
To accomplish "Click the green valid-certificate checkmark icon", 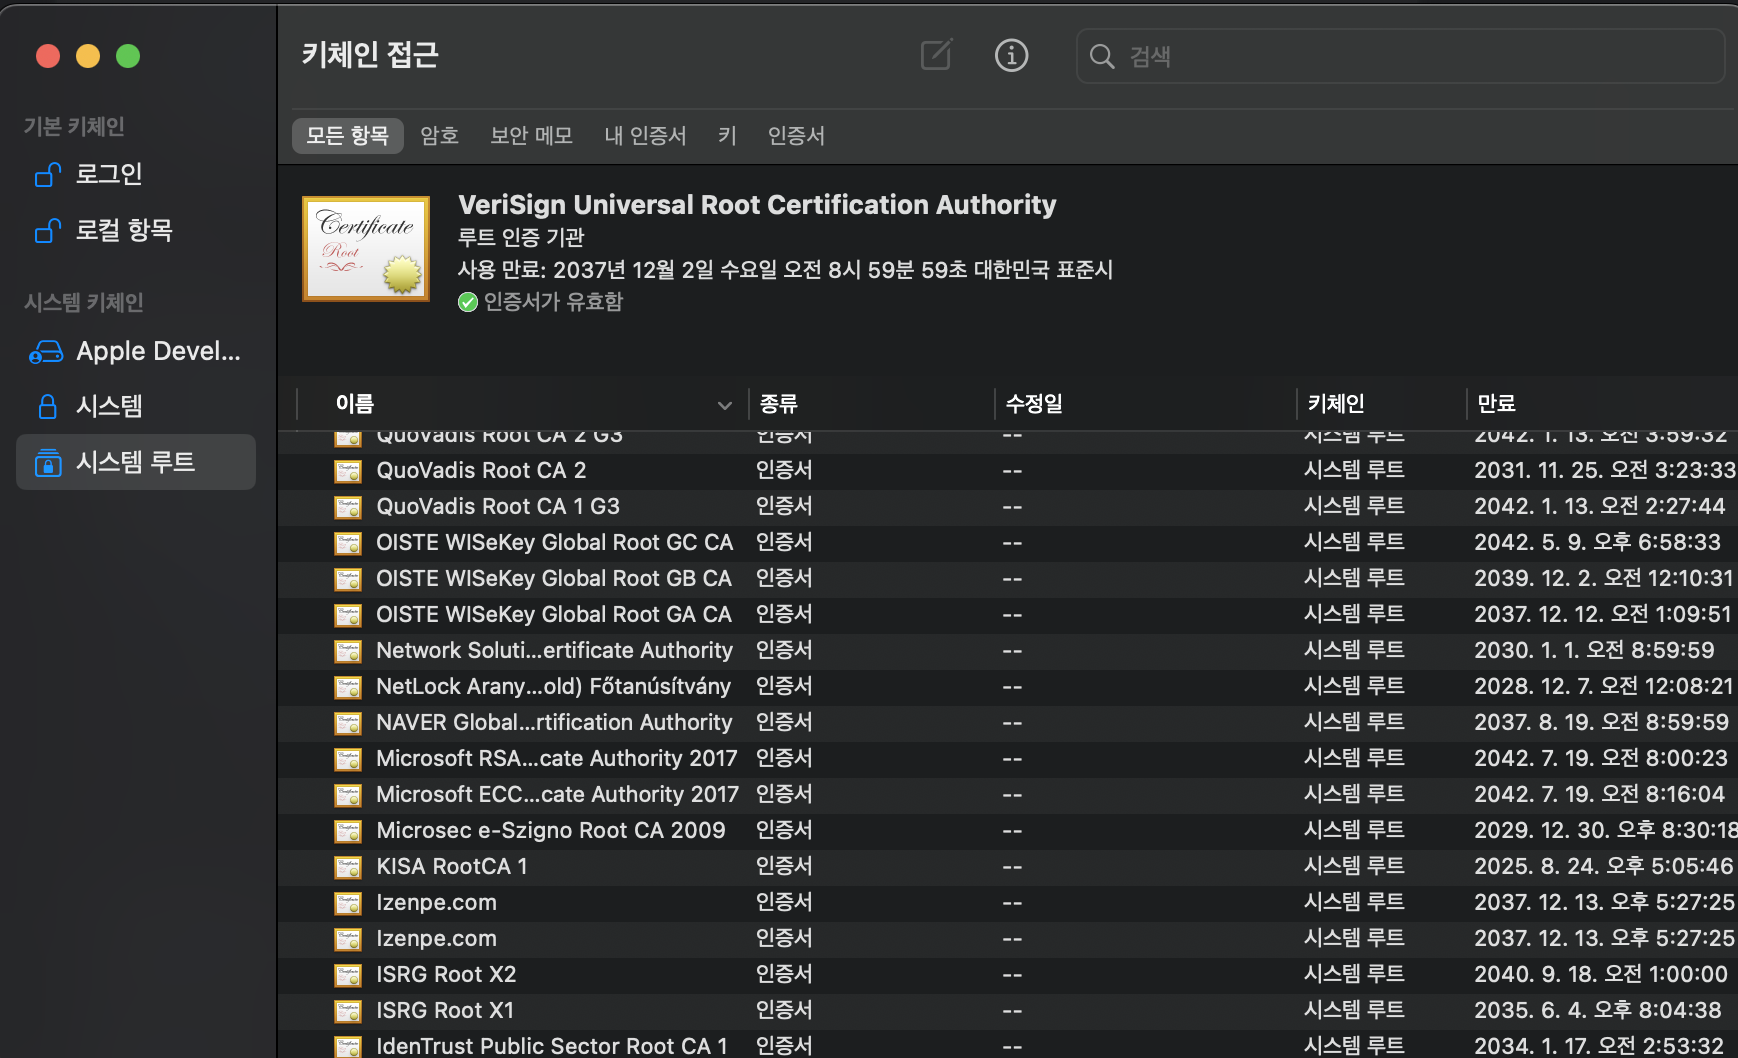I will click(x=468, y=302).
